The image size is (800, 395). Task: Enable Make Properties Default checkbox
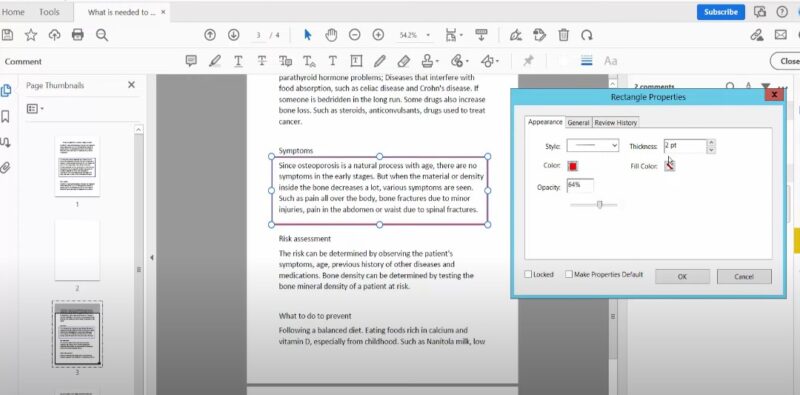(x=569, y=275)
